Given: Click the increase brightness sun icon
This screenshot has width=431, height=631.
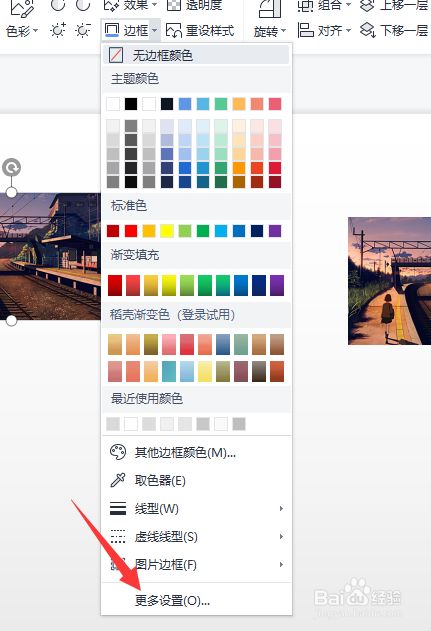Looking at the screenshot, I should pyautogui.click(x=58, y=31).
